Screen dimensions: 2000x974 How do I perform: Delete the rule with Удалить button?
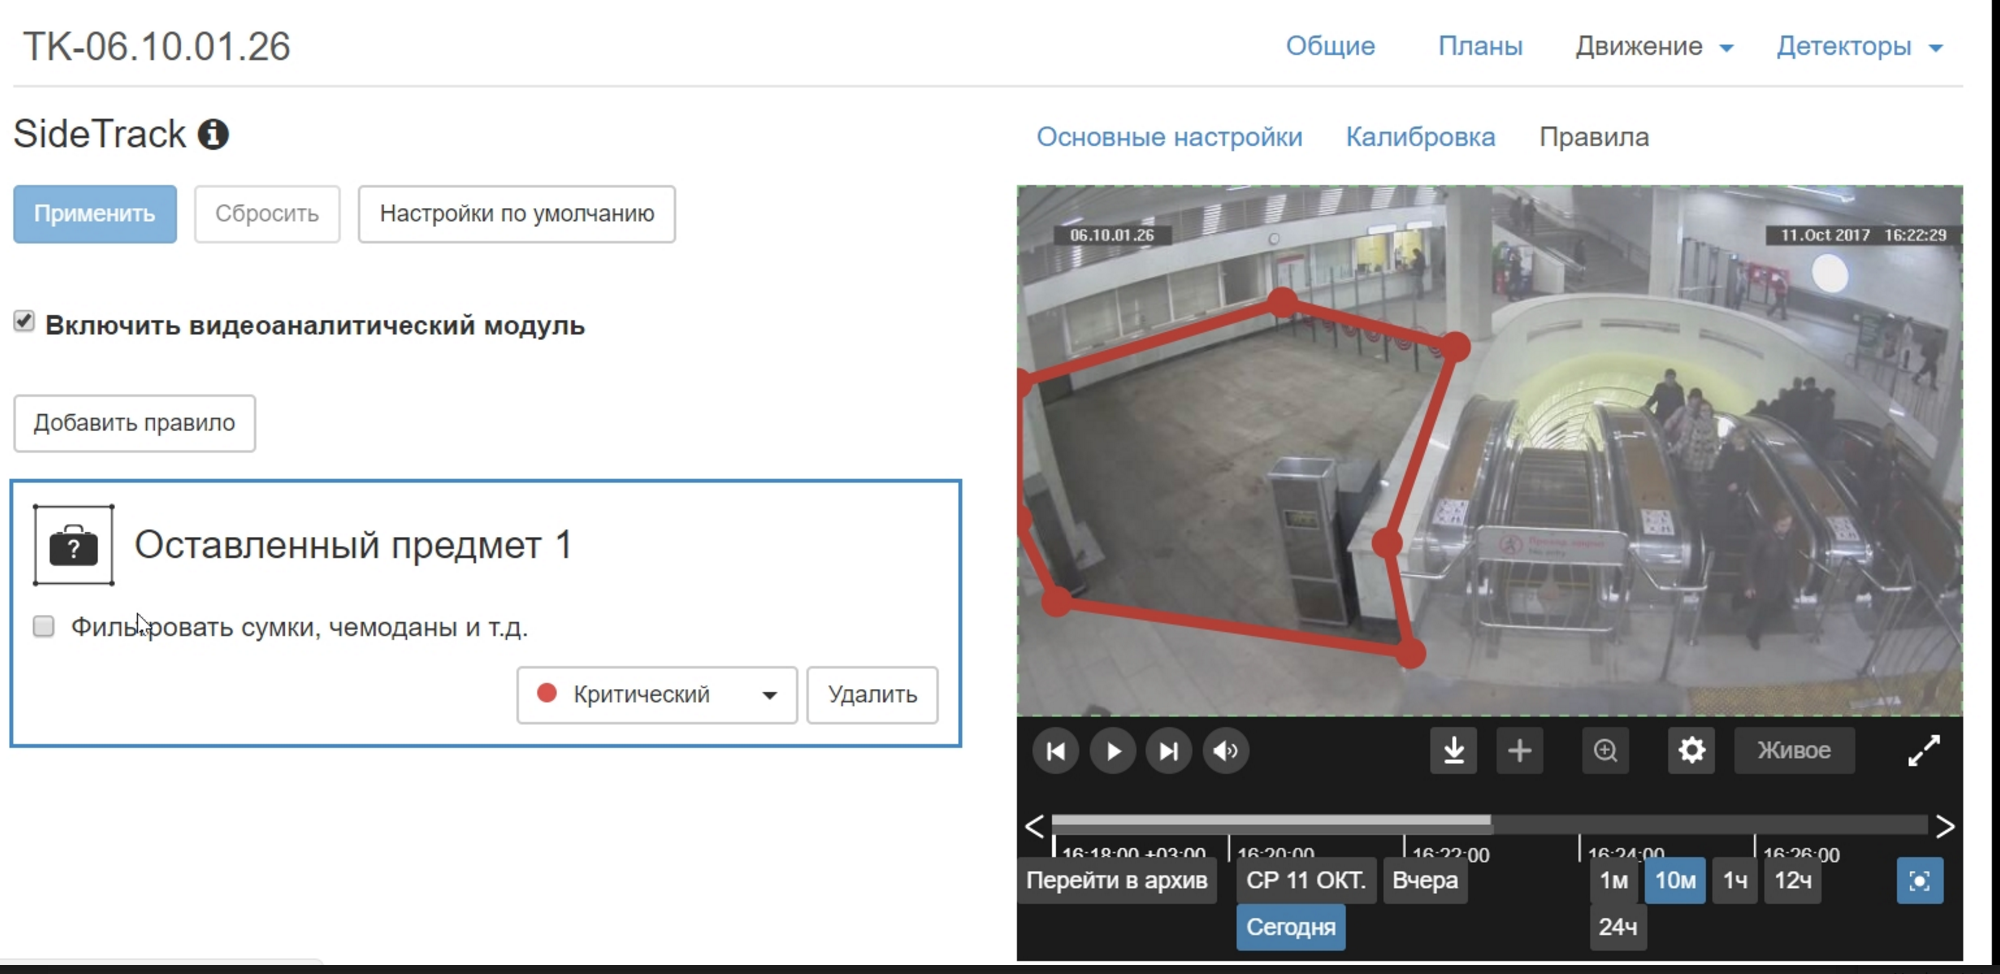pyautogui.click(x=873, y=695)
